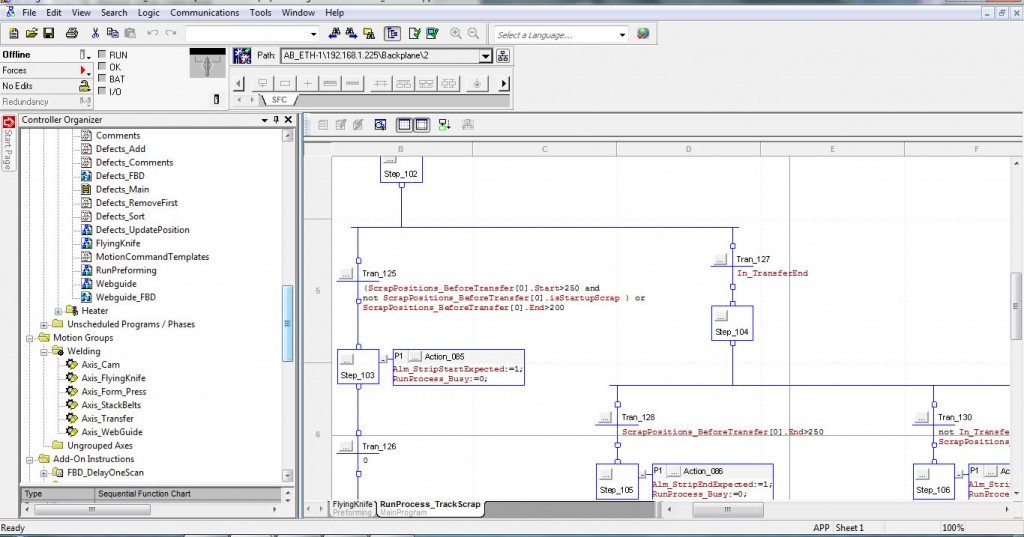
Task: Click the Cut scissors icon
Action: pyautogui.click(x=95, y=33)
